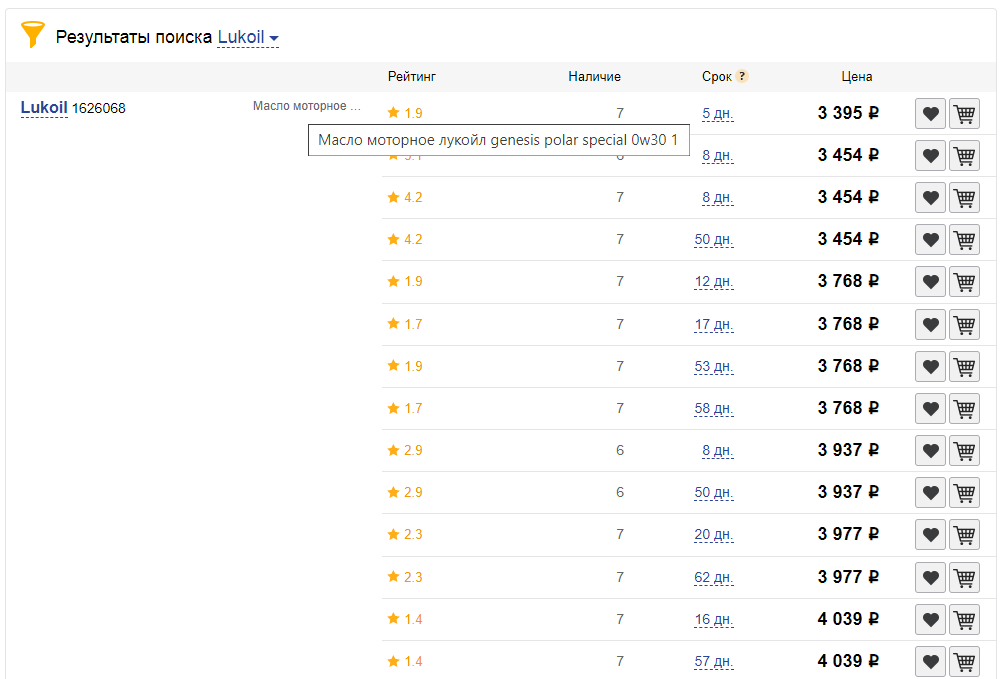Click the 'Результаты поиска' heading text

[134, 37]
